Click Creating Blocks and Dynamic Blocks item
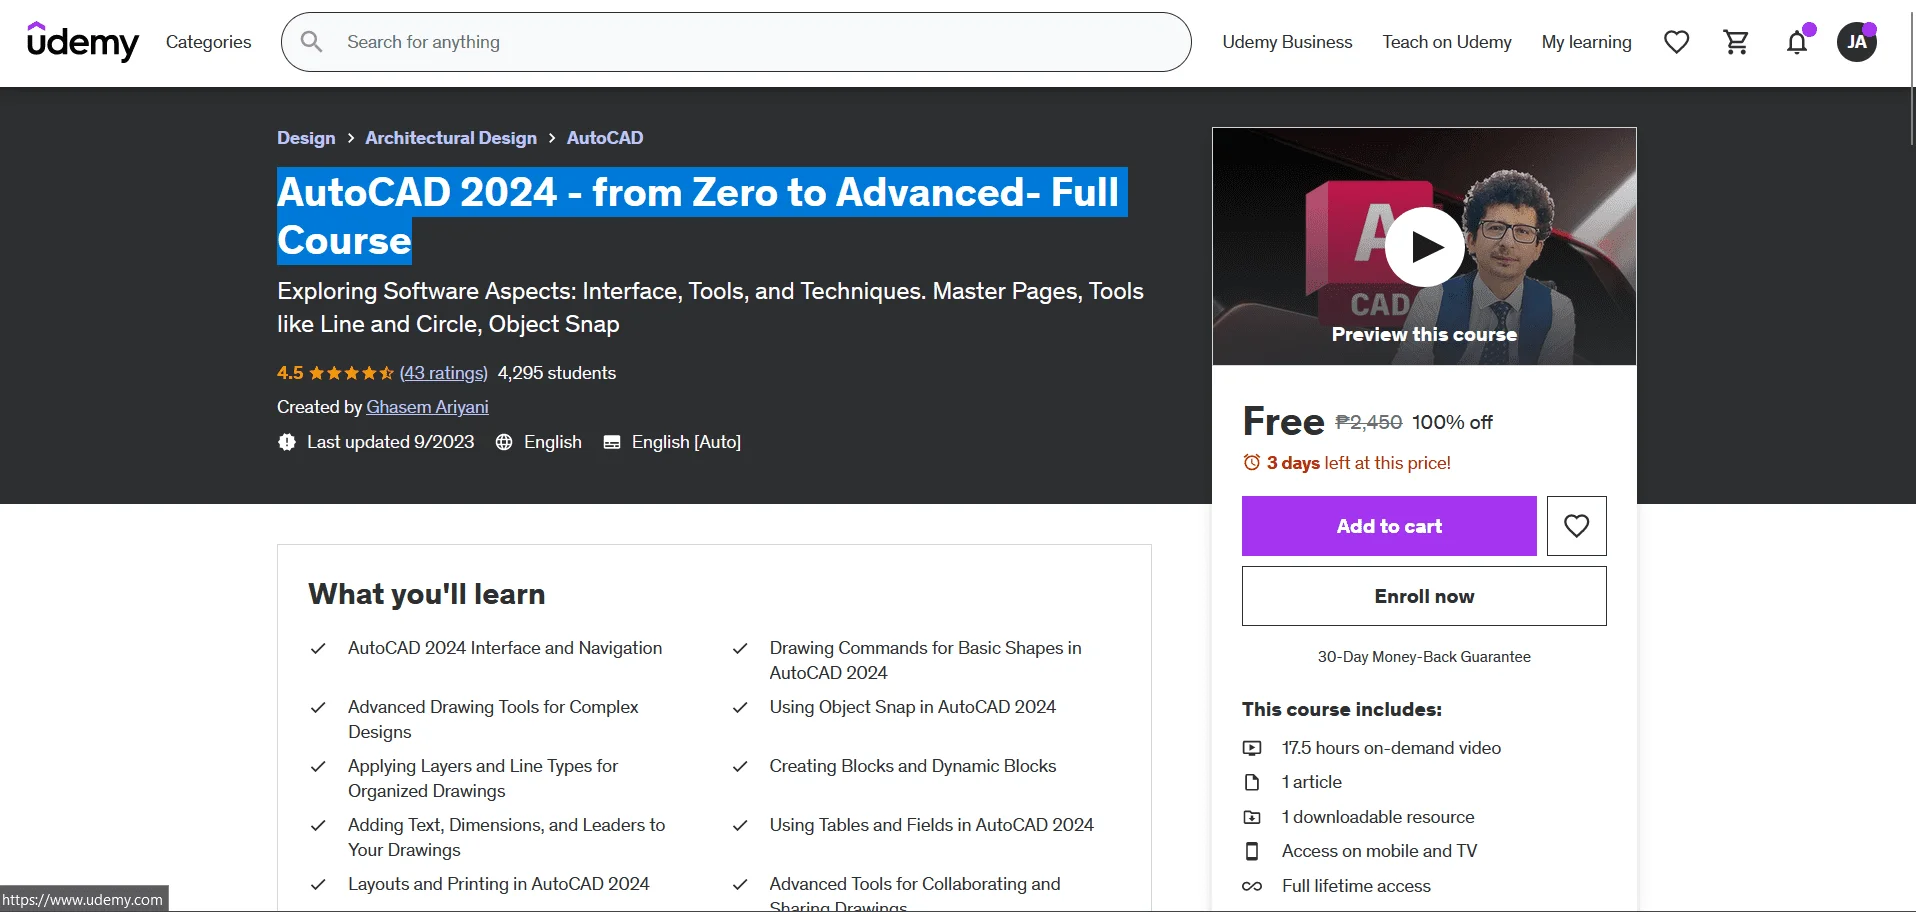 pos(912,766)
